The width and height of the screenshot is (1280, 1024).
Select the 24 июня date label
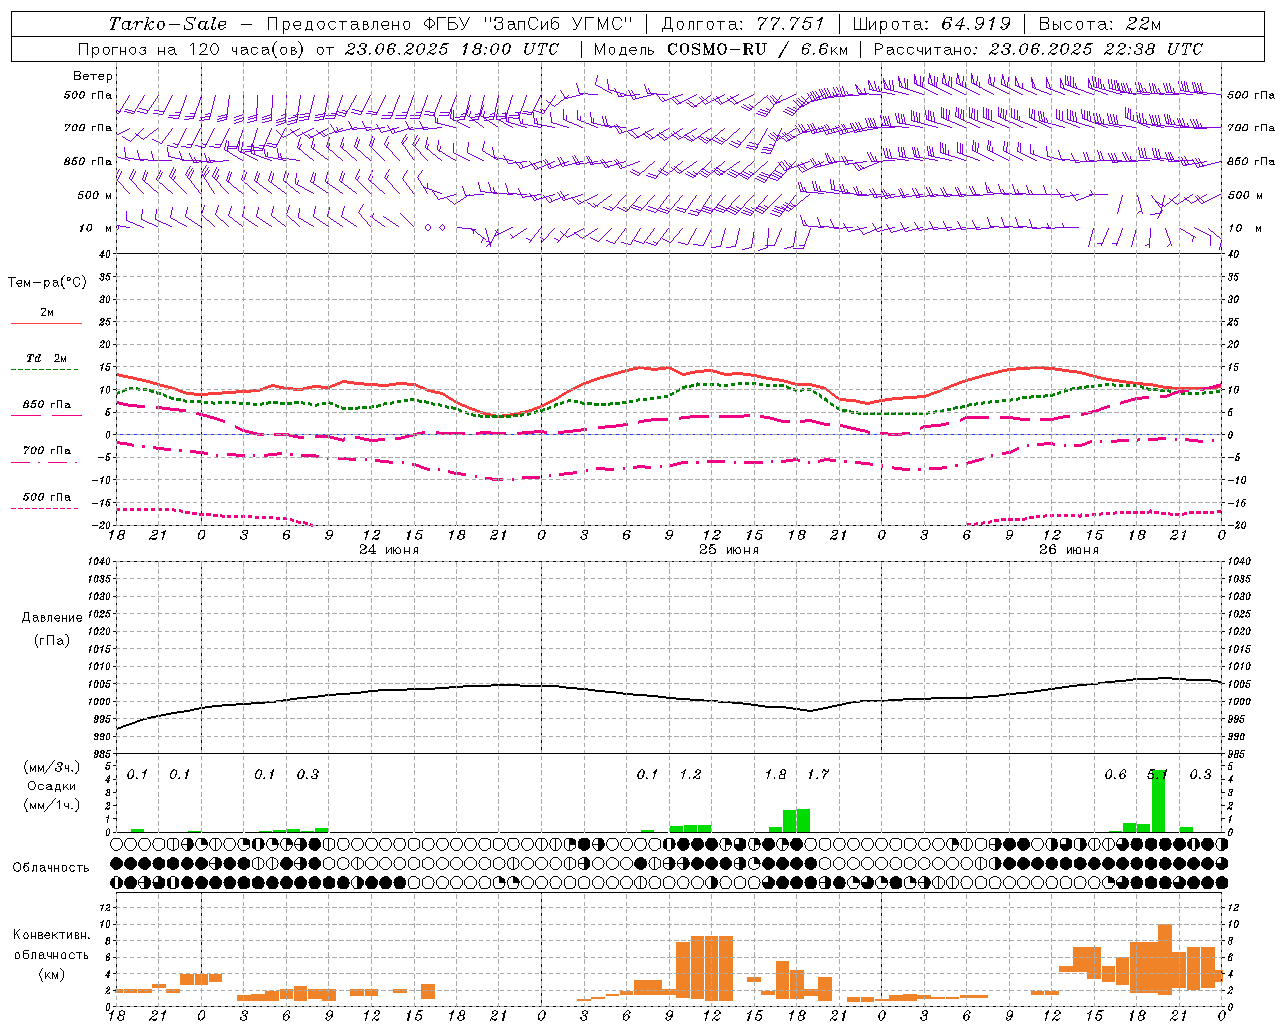tap(389, 549)
